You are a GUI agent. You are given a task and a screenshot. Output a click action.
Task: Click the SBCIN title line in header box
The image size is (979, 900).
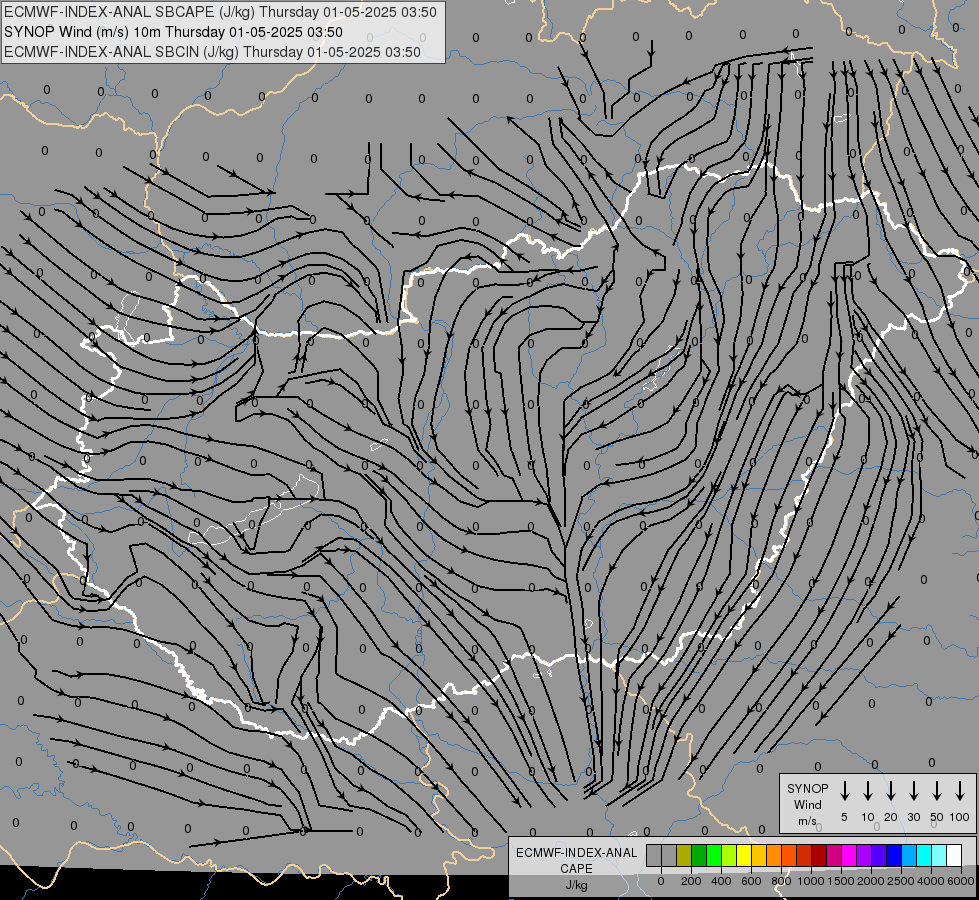coord(212,52)
